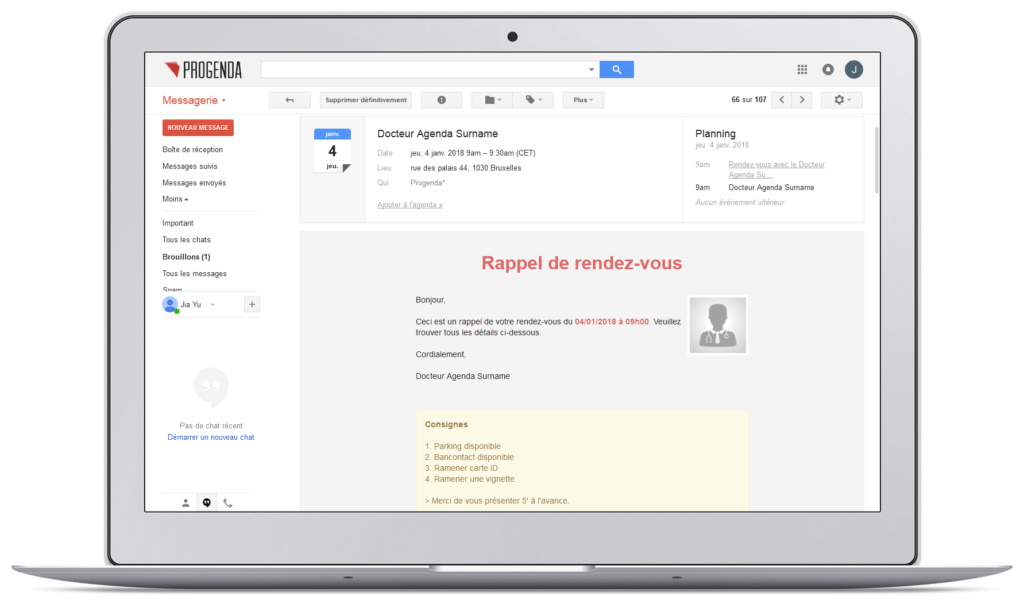Select 'Messages envoyés' in the sidebar

pyautogui.click(x=194, y=183)
